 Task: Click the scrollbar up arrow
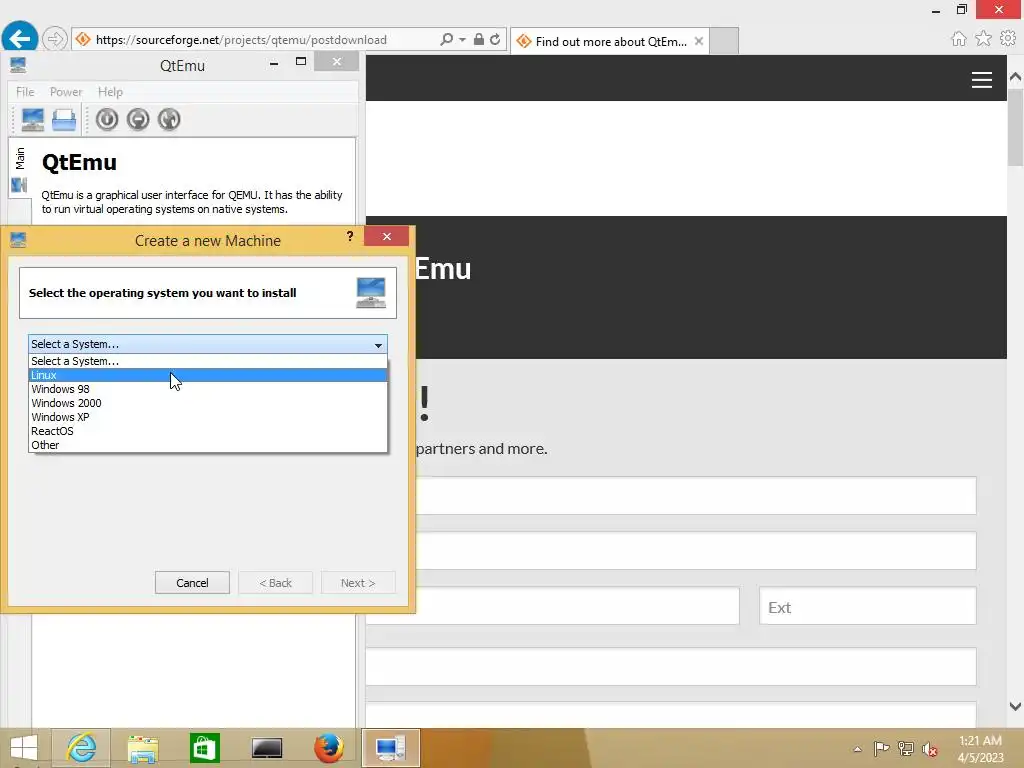(1015, 76)
